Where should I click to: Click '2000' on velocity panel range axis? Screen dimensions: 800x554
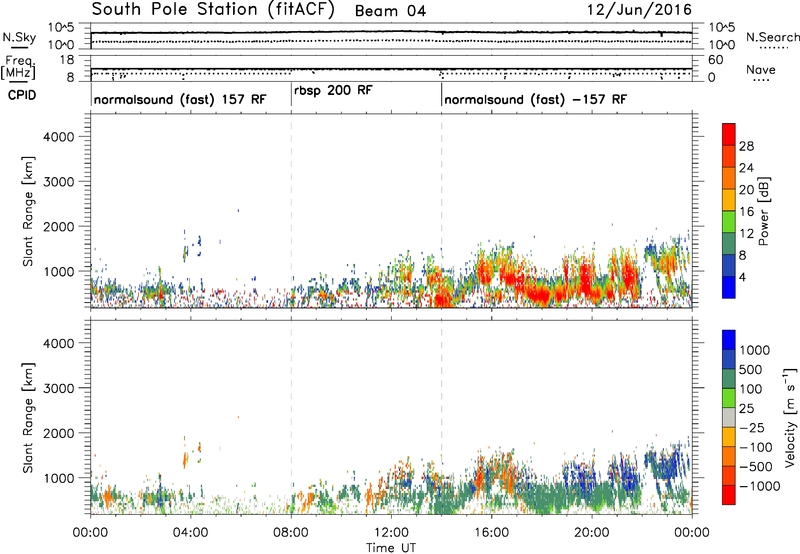(x=58, y=433)
